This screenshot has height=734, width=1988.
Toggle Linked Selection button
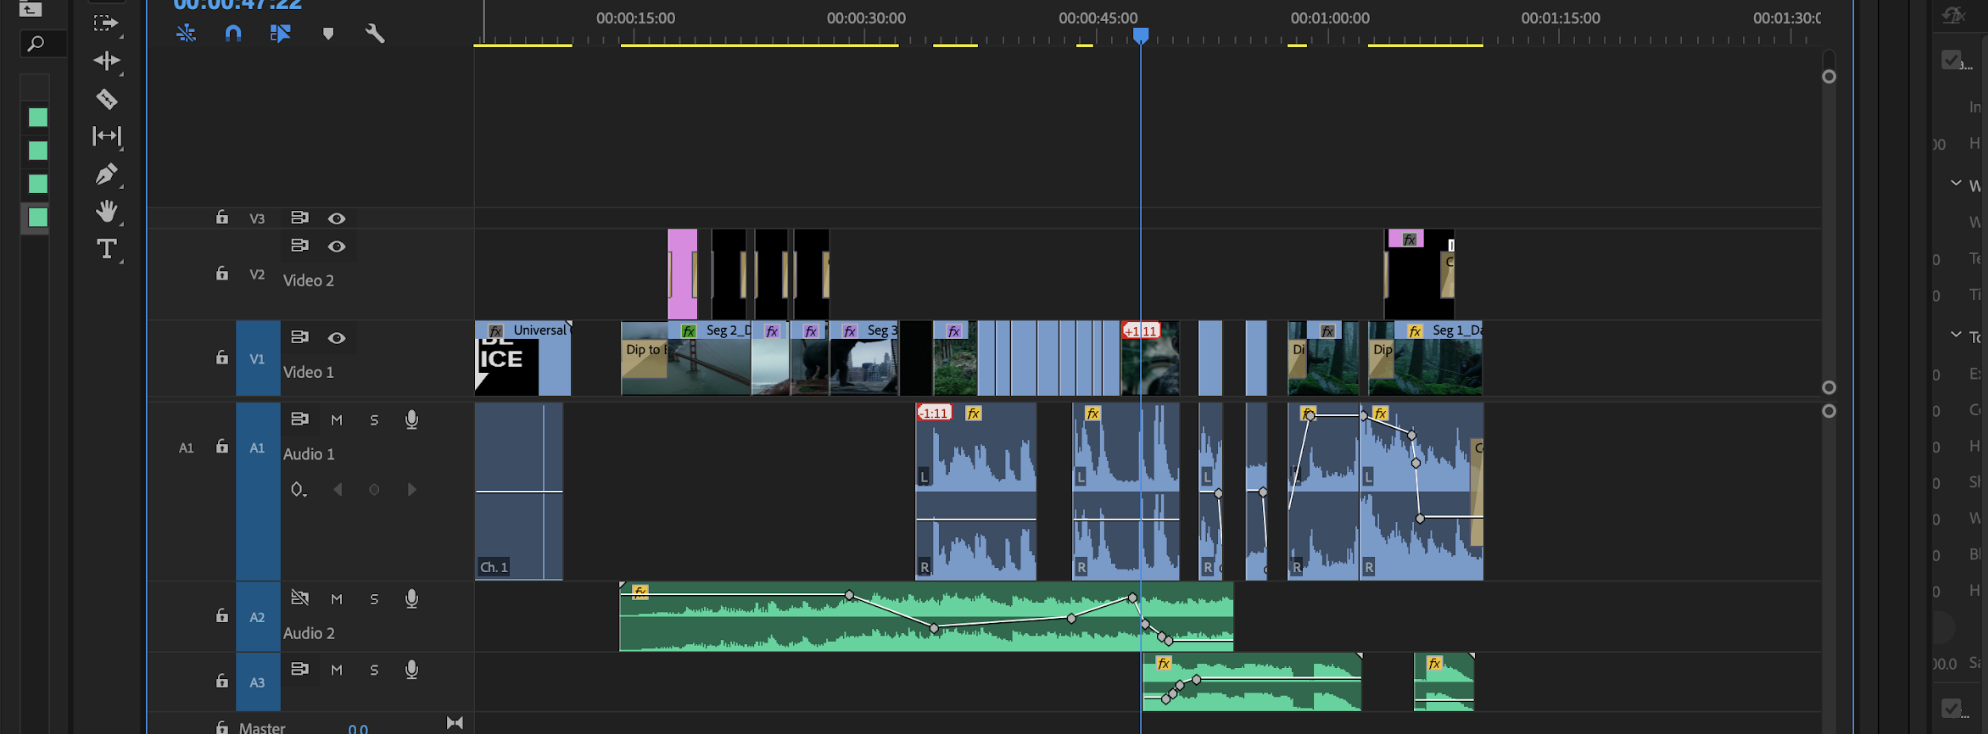coord(280,33)
